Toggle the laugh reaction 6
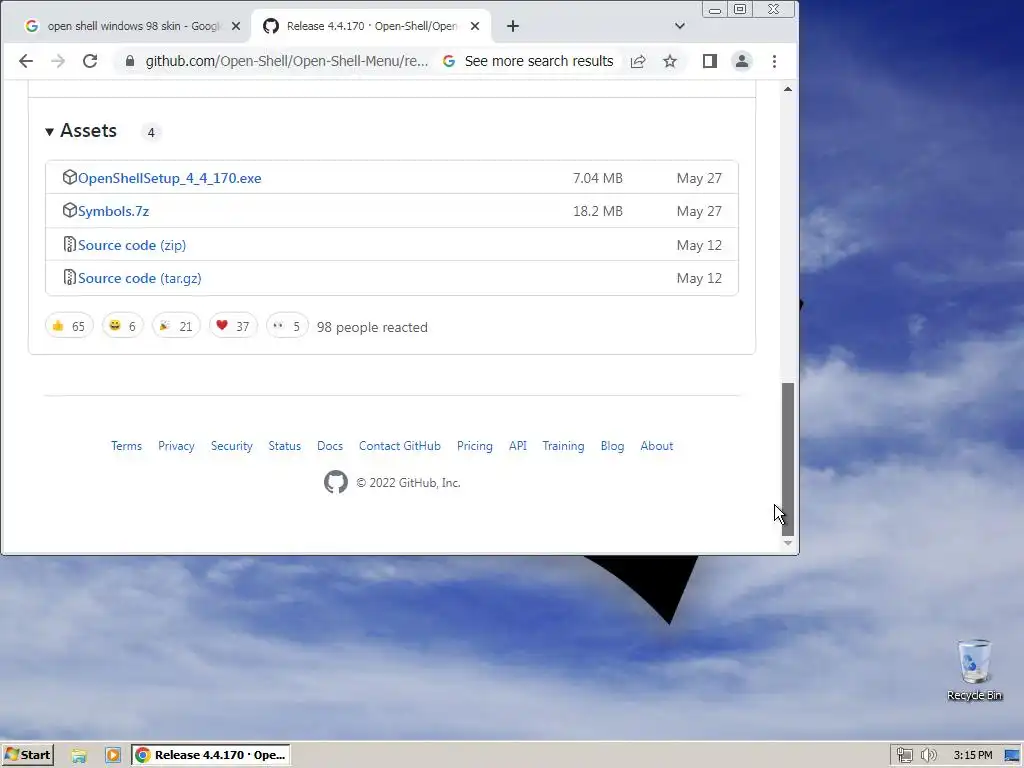This screenshot has height=768, width=1024. (123, 326)
